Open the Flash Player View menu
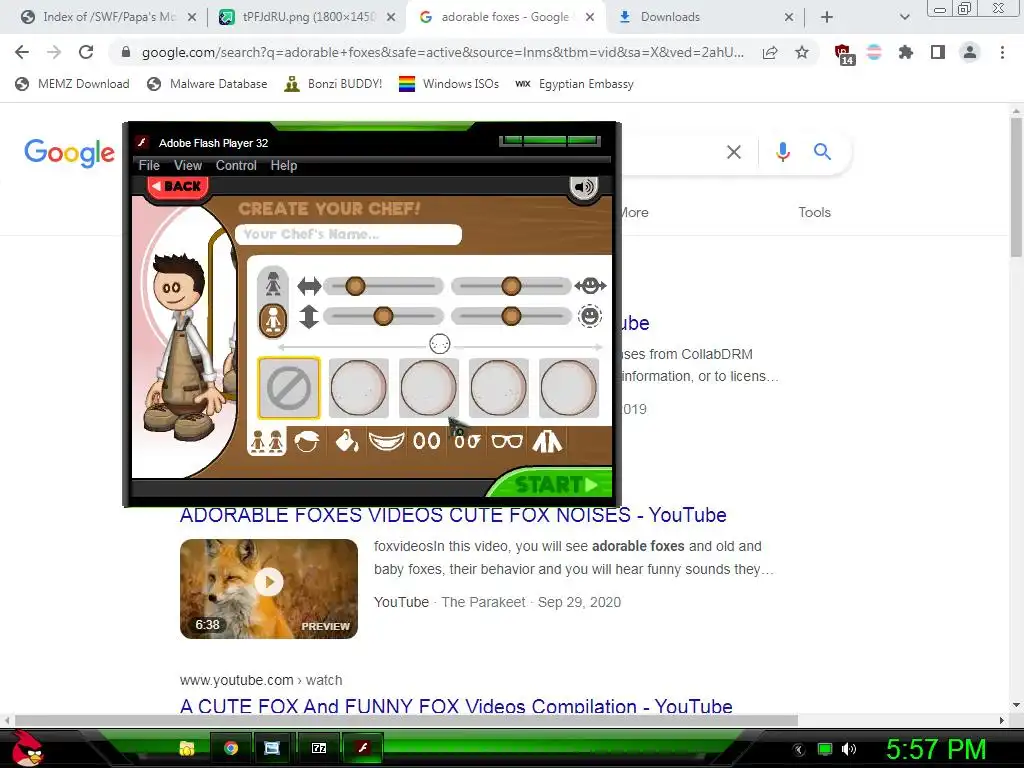The height and width of the screenshot is (768, 1024). pyautogui.click(x=188, y=166)
